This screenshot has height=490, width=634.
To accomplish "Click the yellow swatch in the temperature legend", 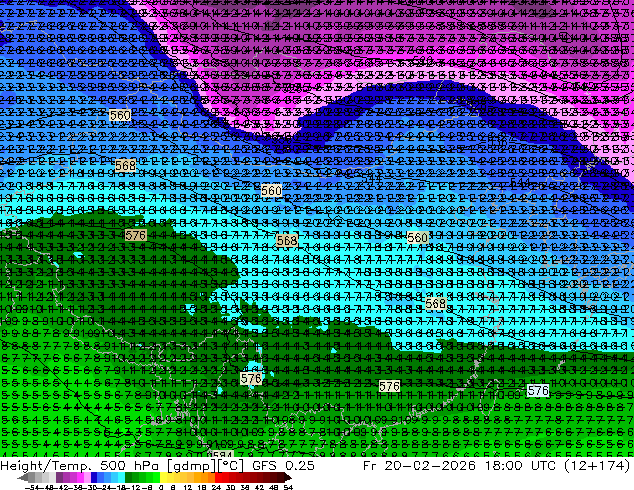I will click(x=163, y=478).
